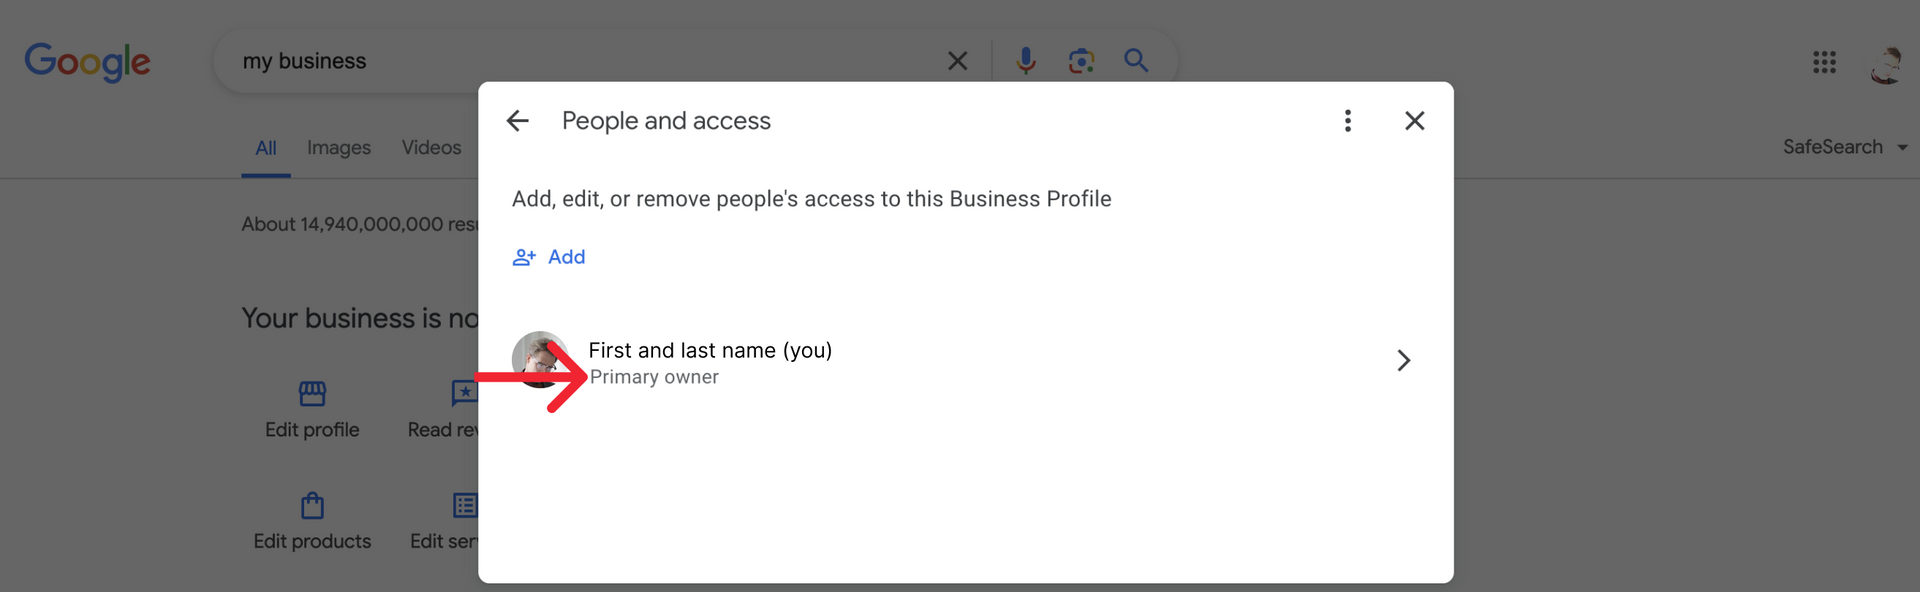This screenshot has height=592, width=1920.
Task: Click the Add person icon
Action: click(524, 257)
